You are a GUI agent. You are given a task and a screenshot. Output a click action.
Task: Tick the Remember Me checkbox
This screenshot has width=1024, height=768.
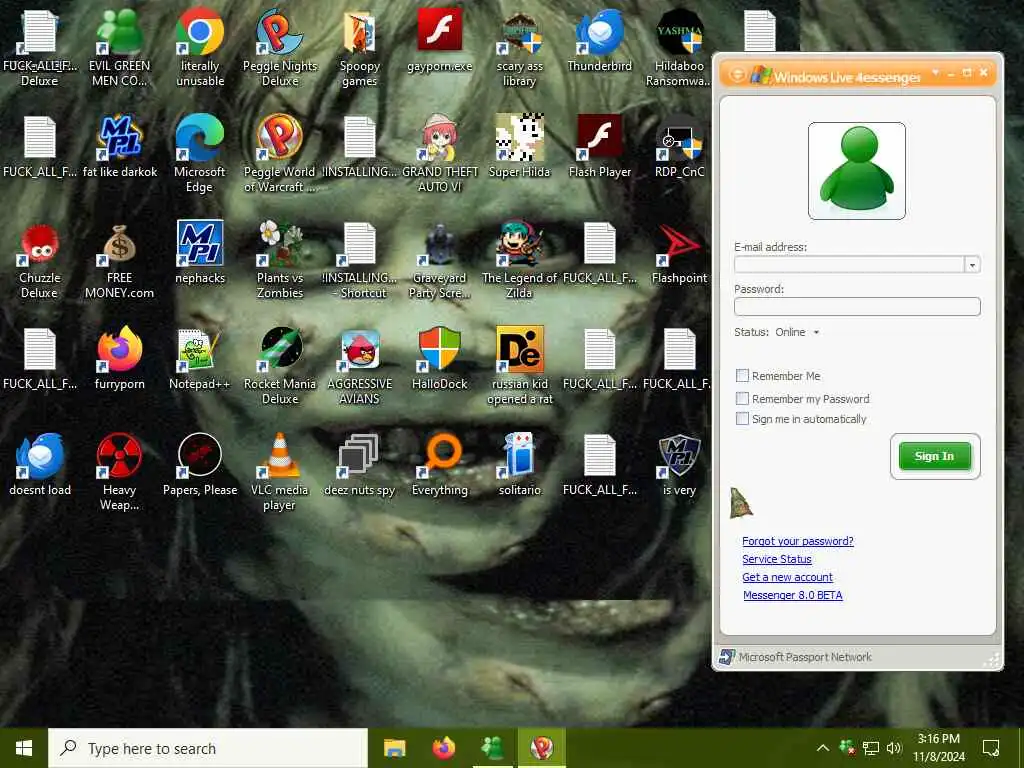click(x=742, y=376)
